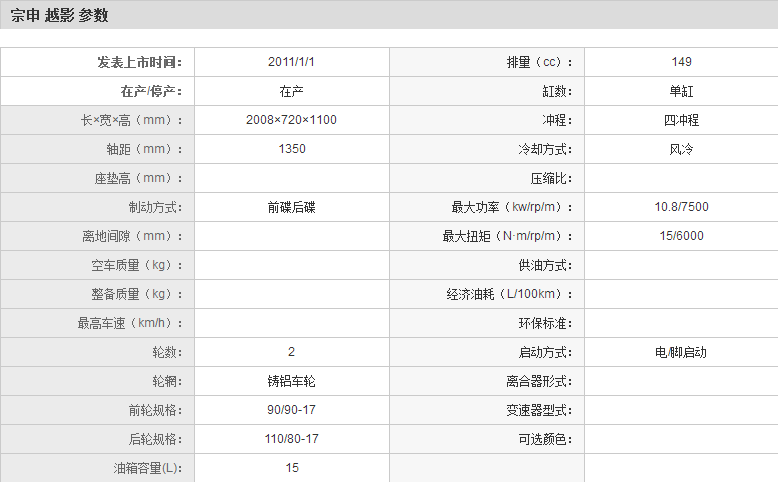Click the 前碟后碟 brake type value

click(x=291, y=207)
